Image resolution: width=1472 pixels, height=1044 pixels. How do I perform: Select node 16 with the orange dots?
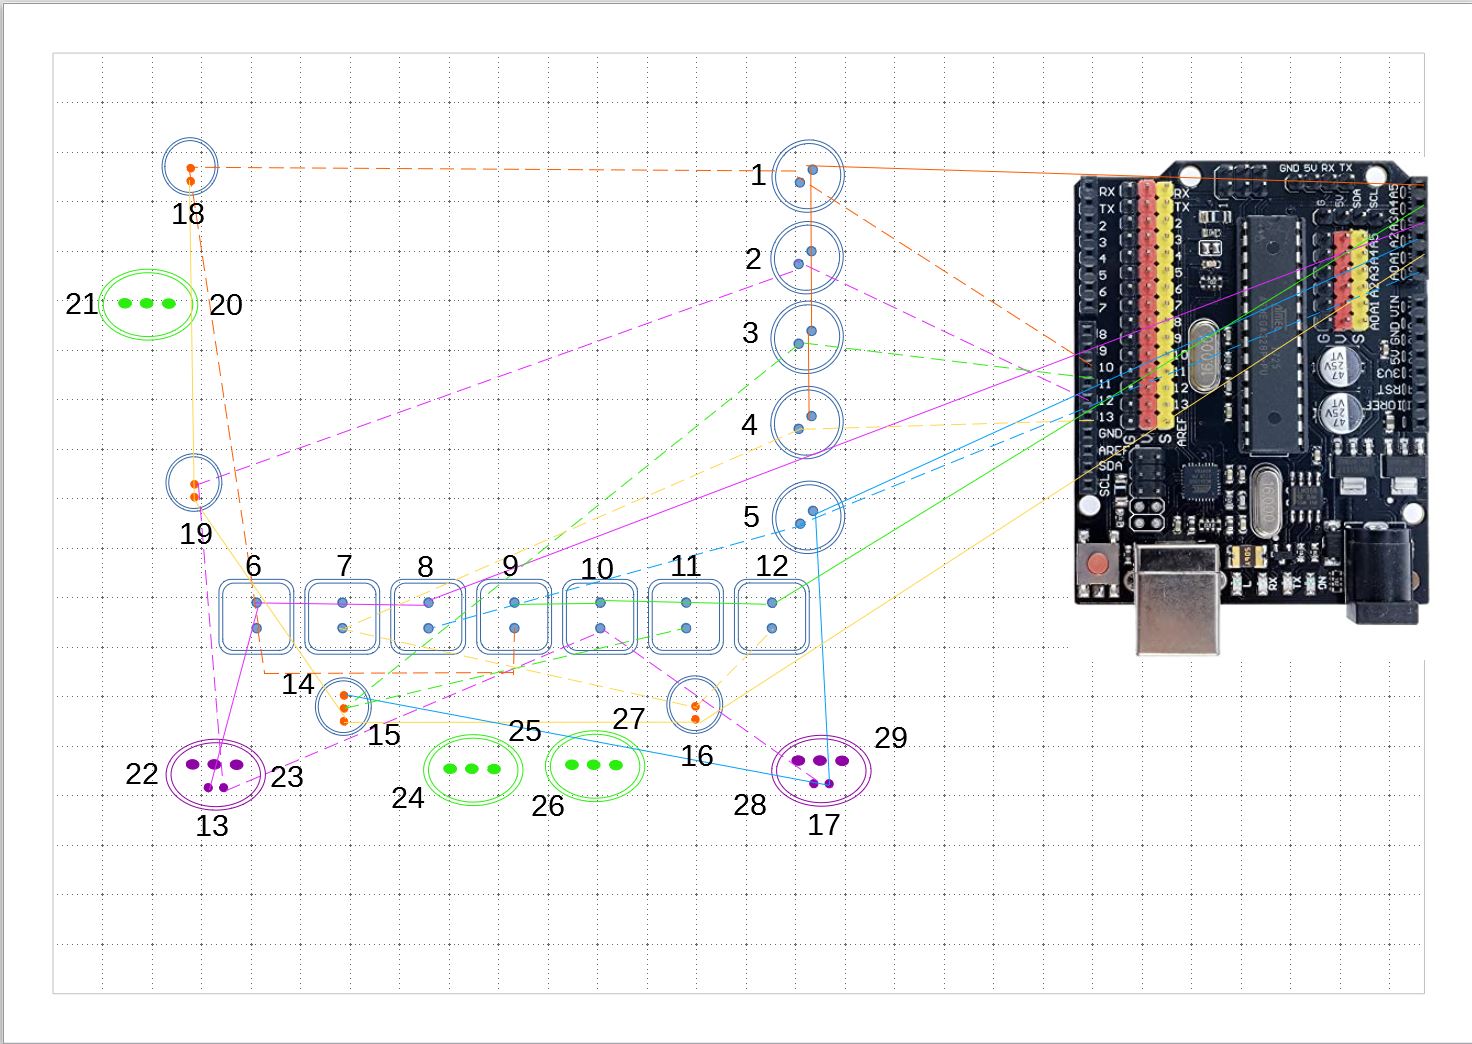696,706
